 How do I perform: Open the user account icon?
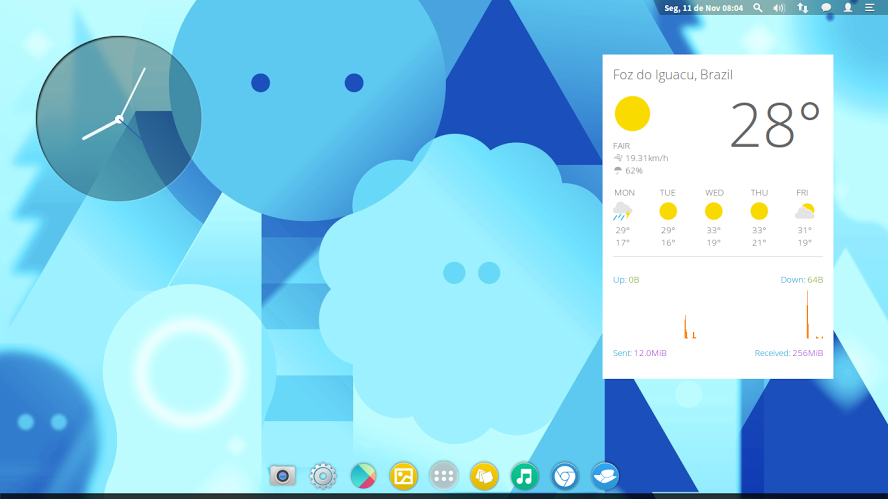pos(848,7)
